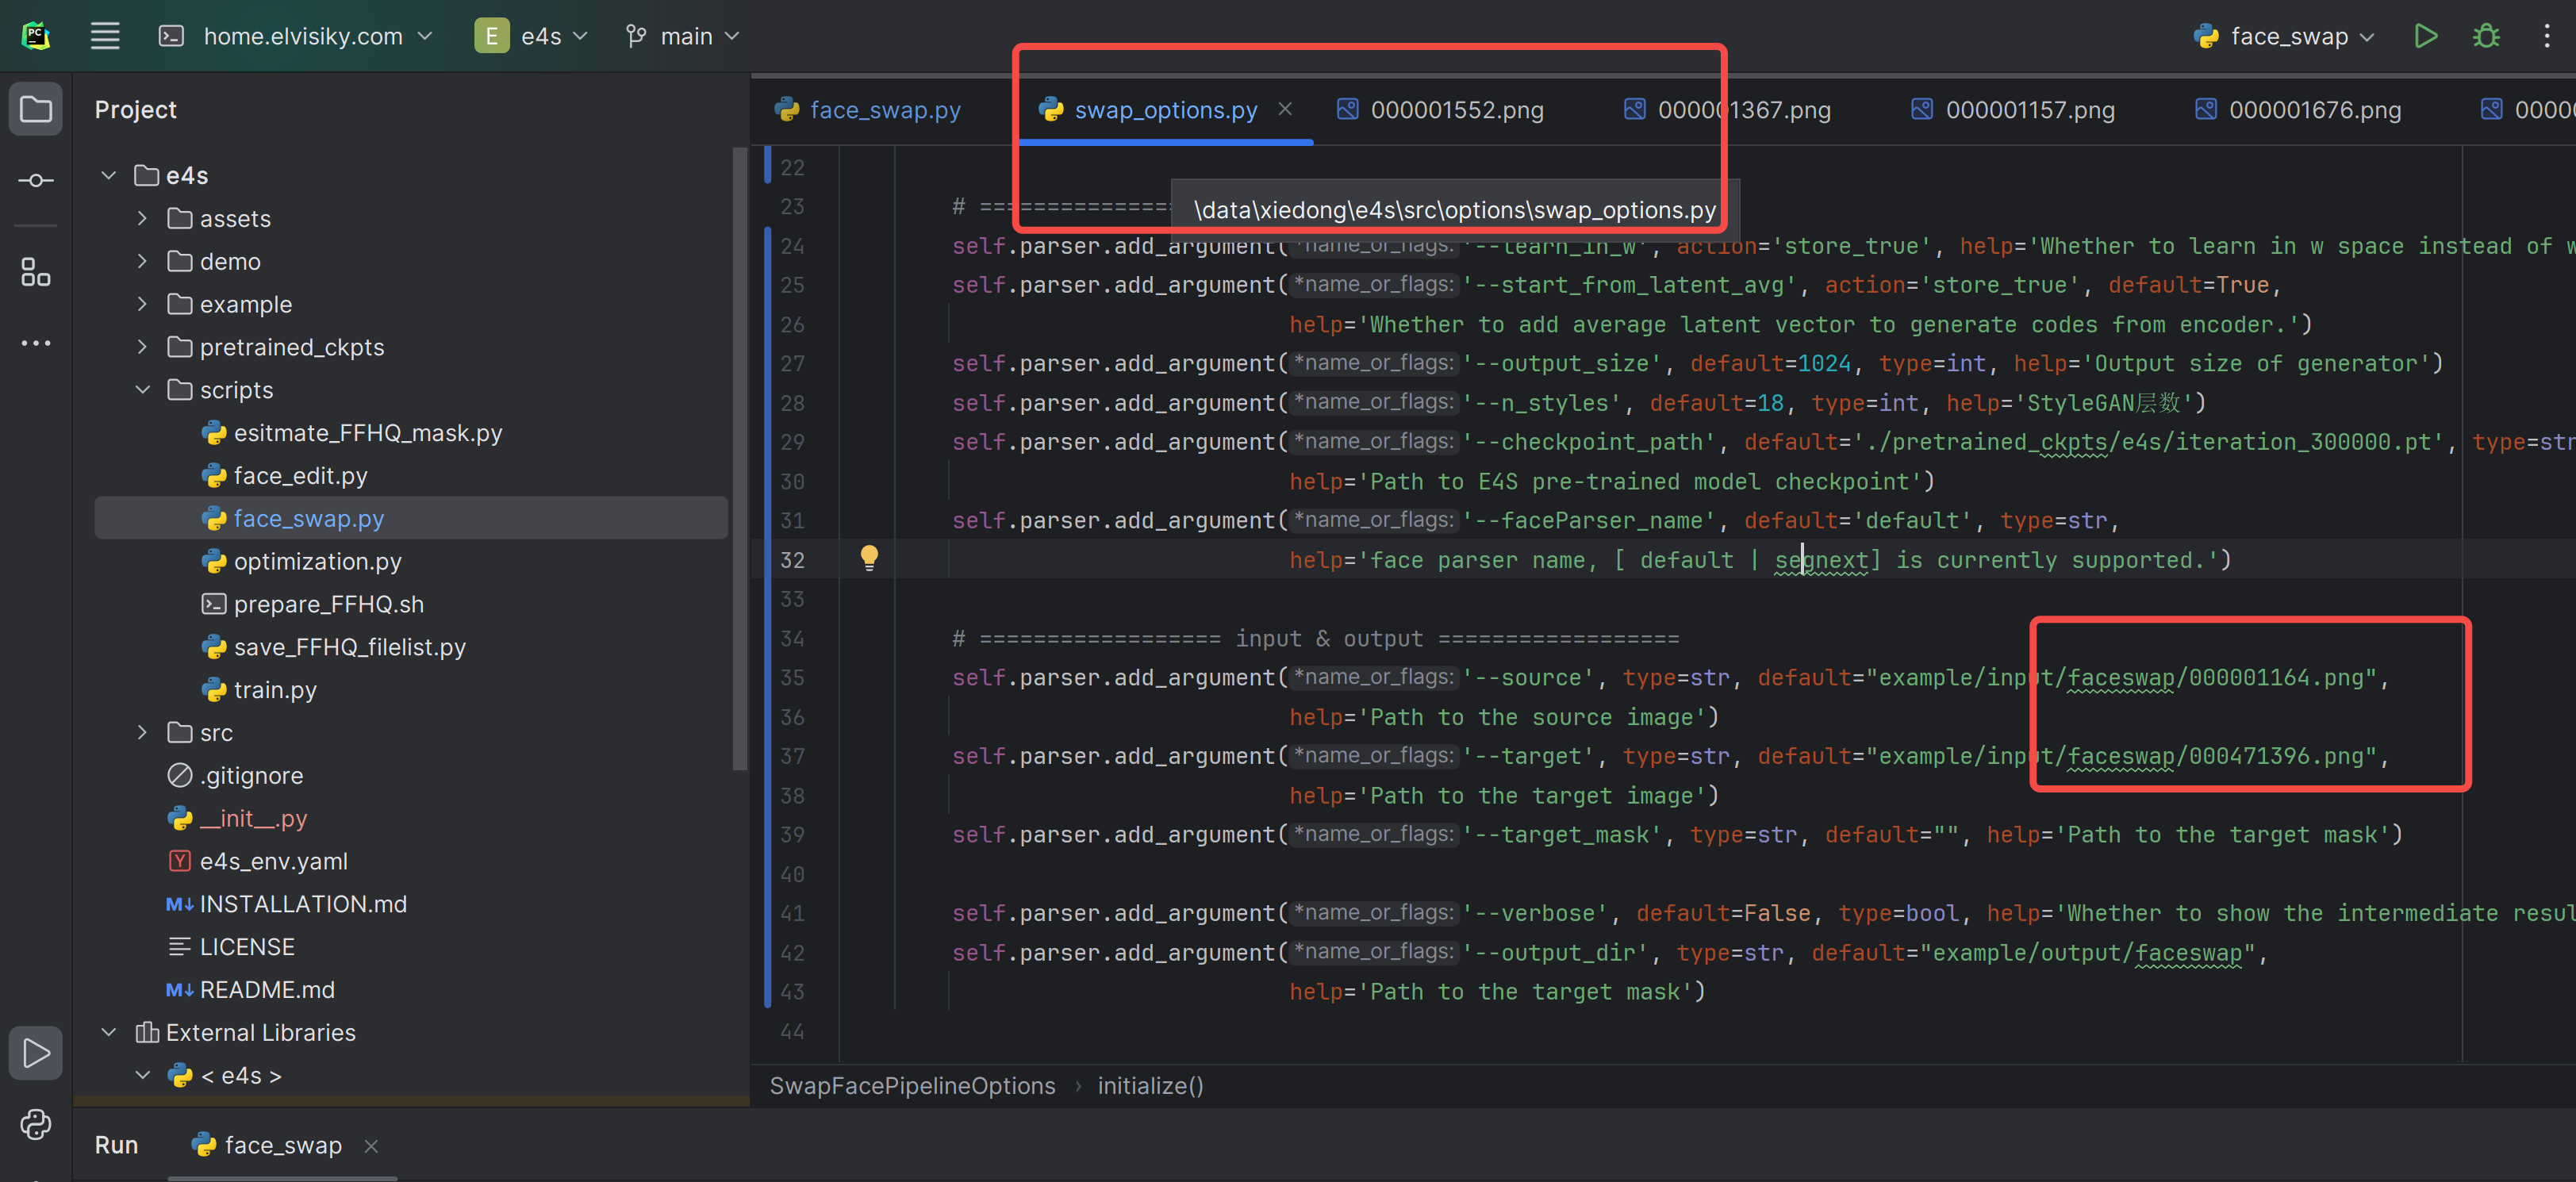
Task: Click SwapFacePipelineOptions in the breadcrumb
Action: coord(912,1086)
